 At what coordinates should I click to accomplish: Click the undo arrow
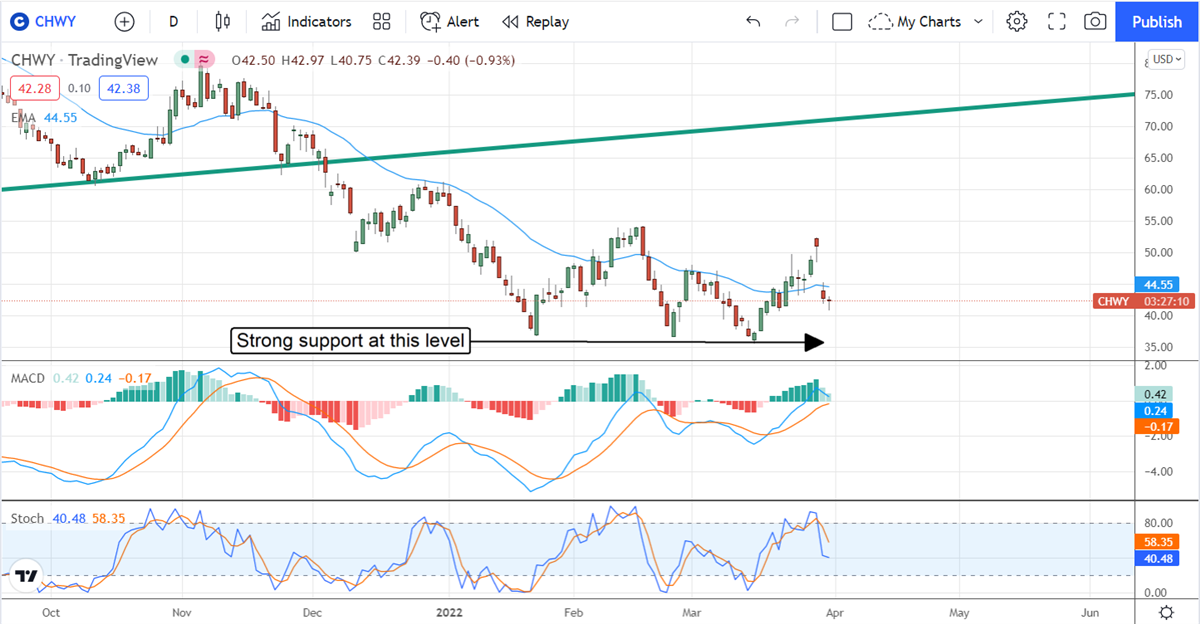[x=753, y=21]
